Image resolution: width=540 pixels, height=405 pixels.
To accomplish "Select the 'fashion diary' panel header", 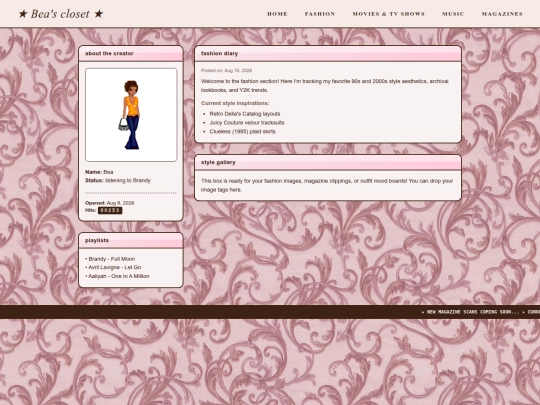I will click(x=328, y=54).
